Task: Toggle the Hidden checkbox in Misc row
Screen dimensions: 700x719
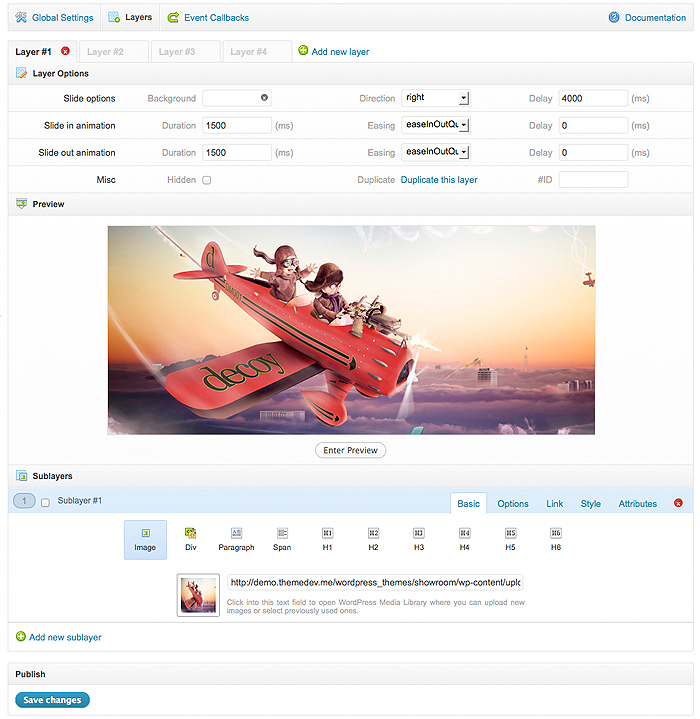Action: 207,180
